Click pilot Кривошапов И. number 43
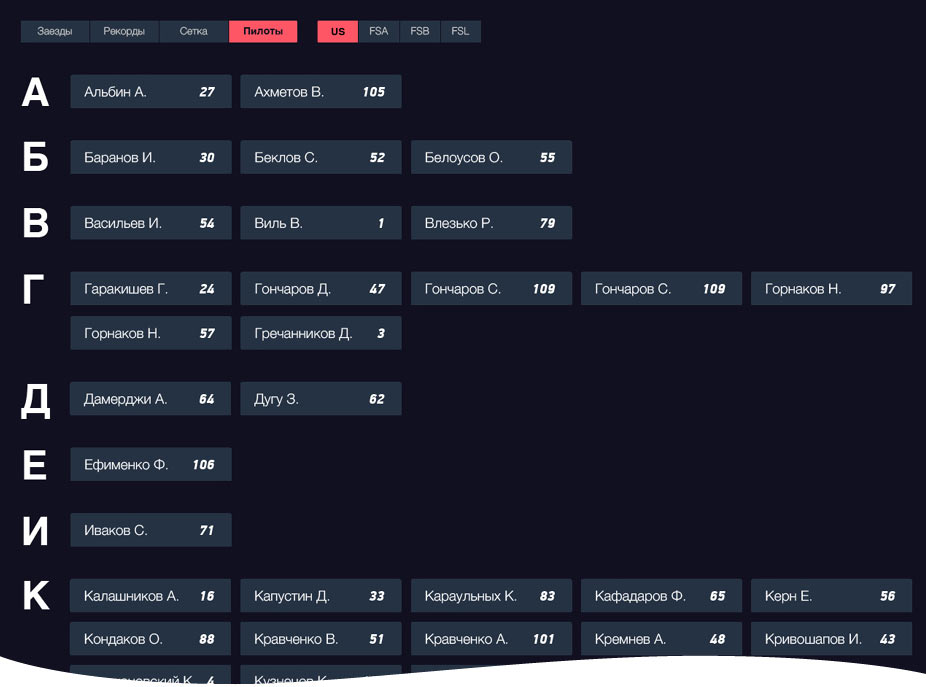Image resolution: width=926 pixels, height=687 pixels. pos(831,639)
